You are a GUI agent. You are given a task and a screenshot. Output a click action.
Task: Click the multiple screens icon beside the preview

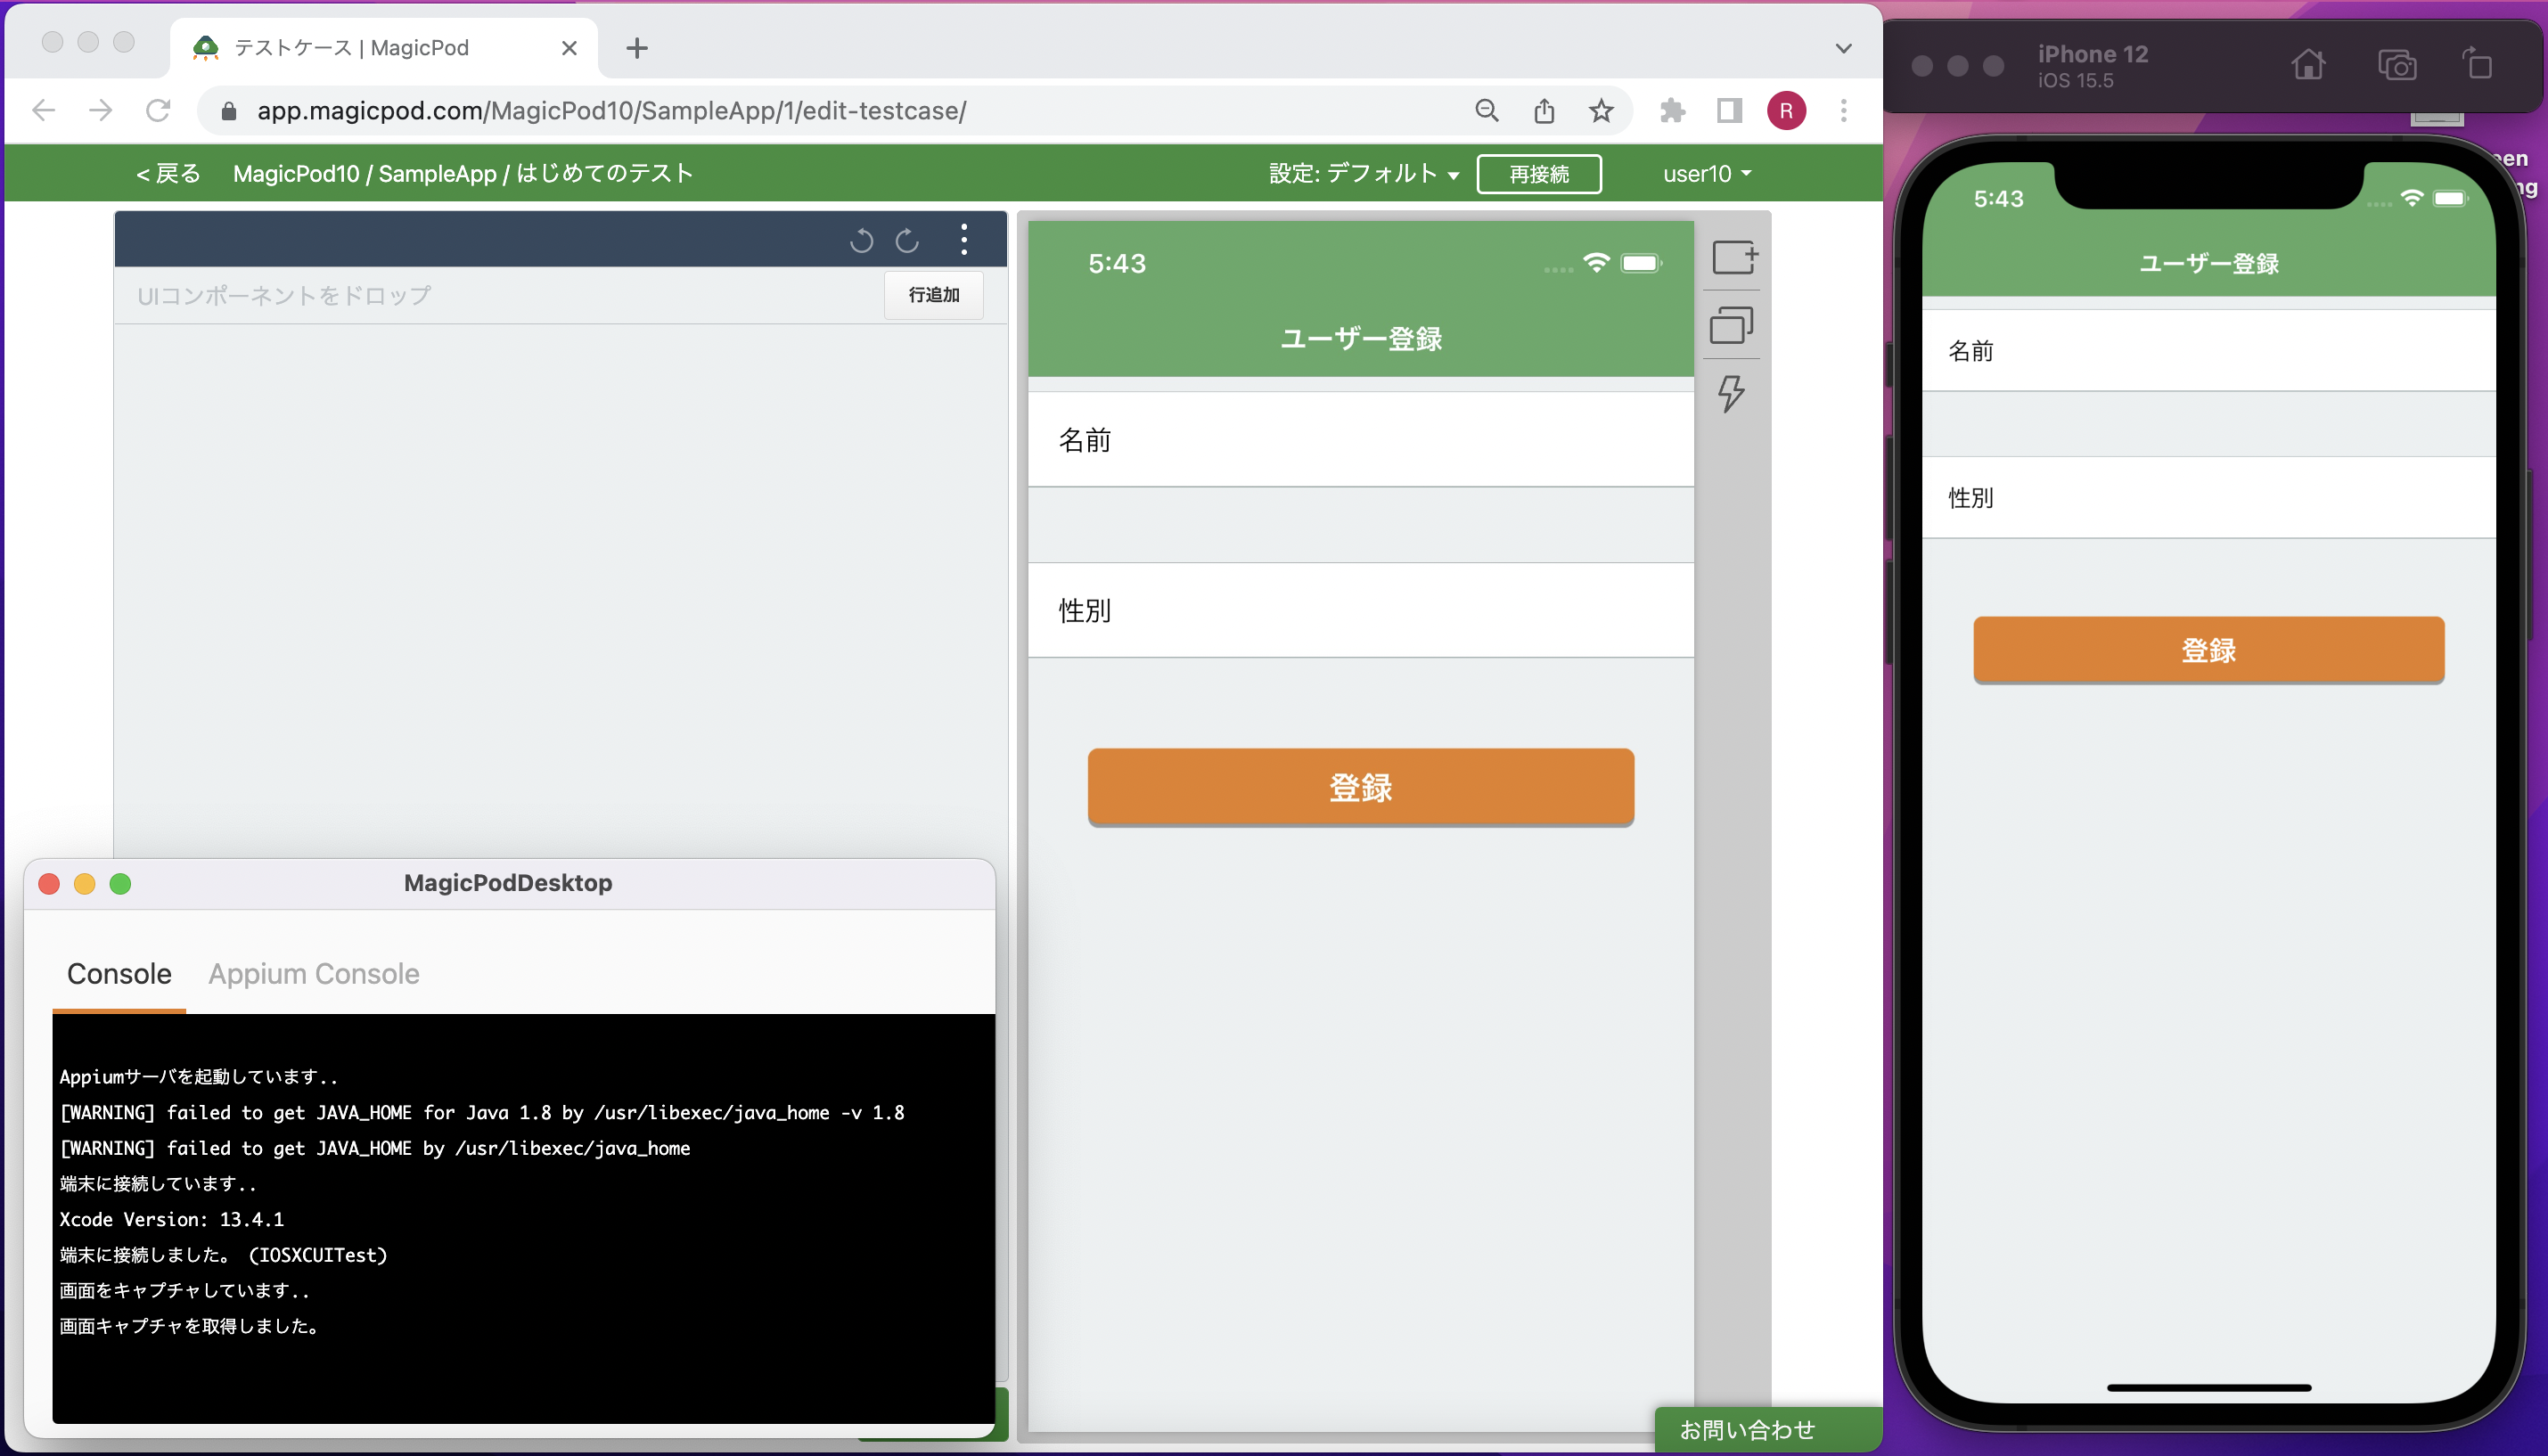1732,325
